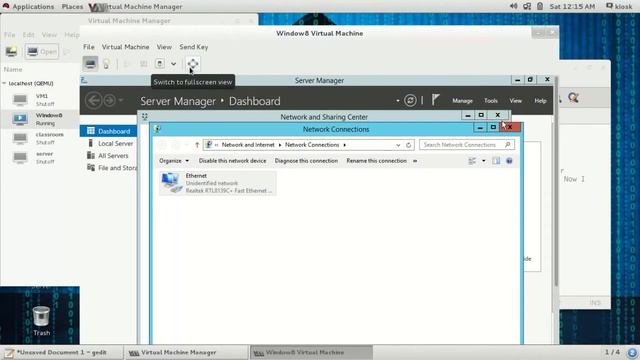Open the Virtual Machine menu
Viewport: 640px width, 360px height.
click(x=125, y=47)
